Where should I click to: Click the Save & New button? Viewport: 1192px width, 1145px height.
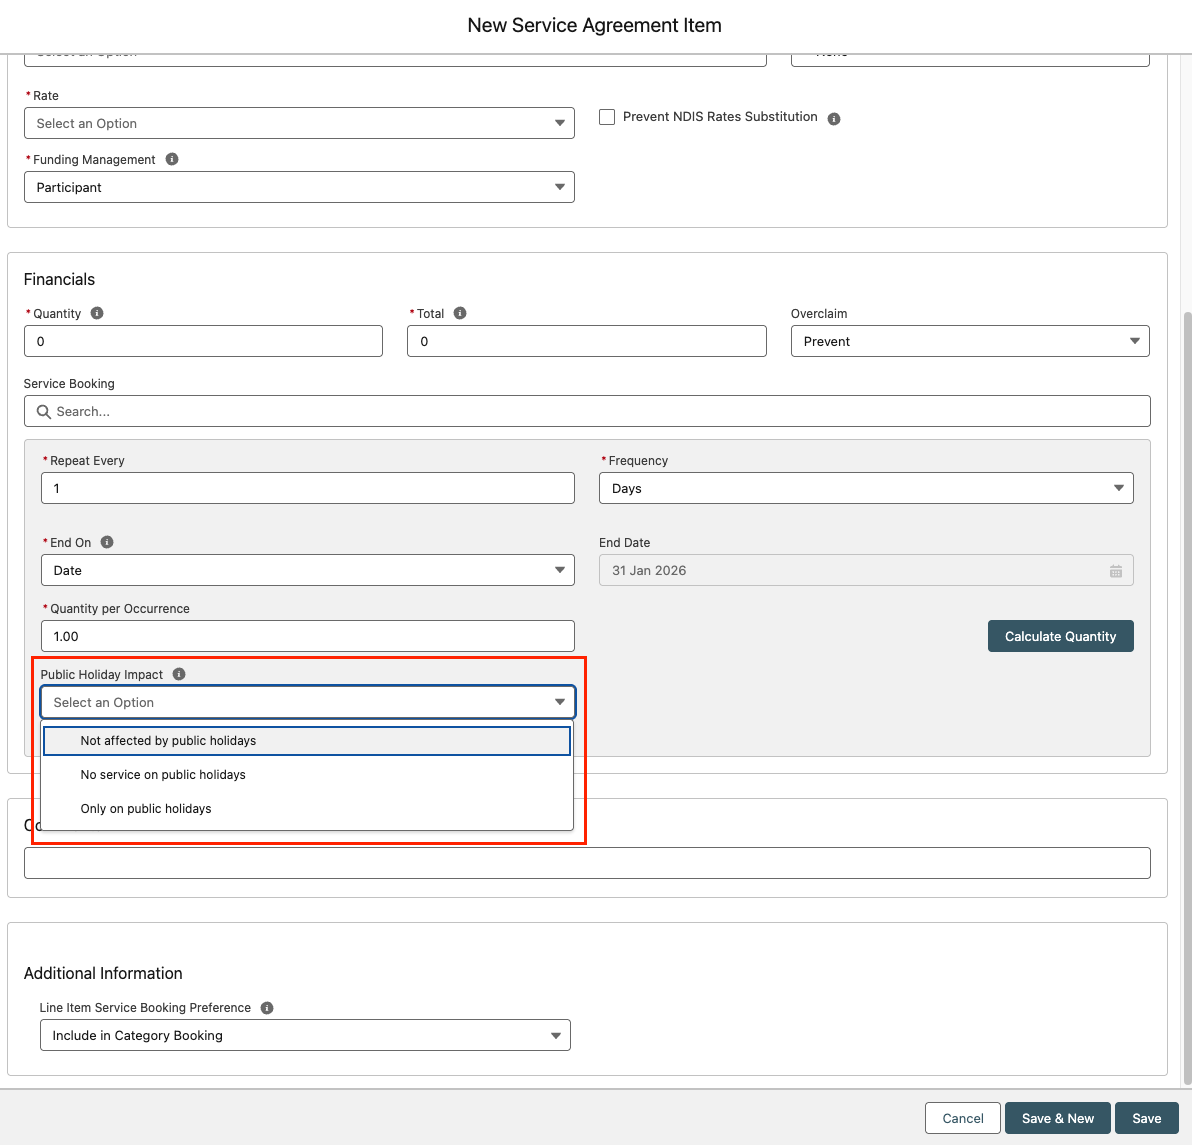1057,1118
